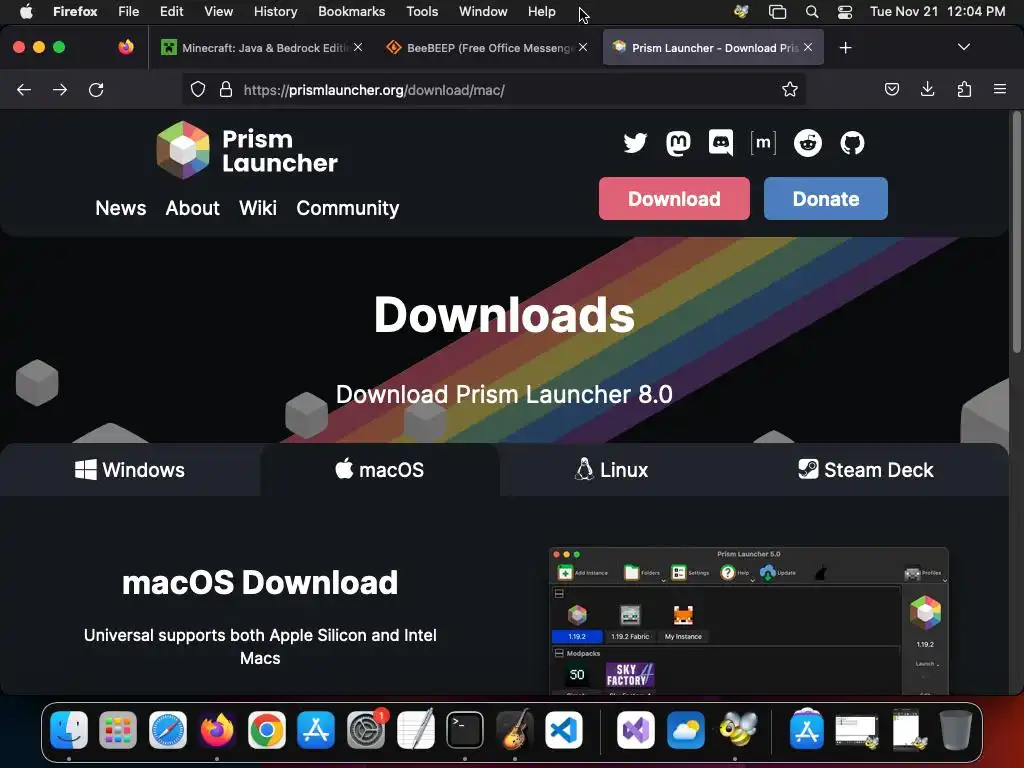Open Firefox extensions menu
Image resolution: width=1024 pixels, height=768 pixels.
[x=964, y=89]
